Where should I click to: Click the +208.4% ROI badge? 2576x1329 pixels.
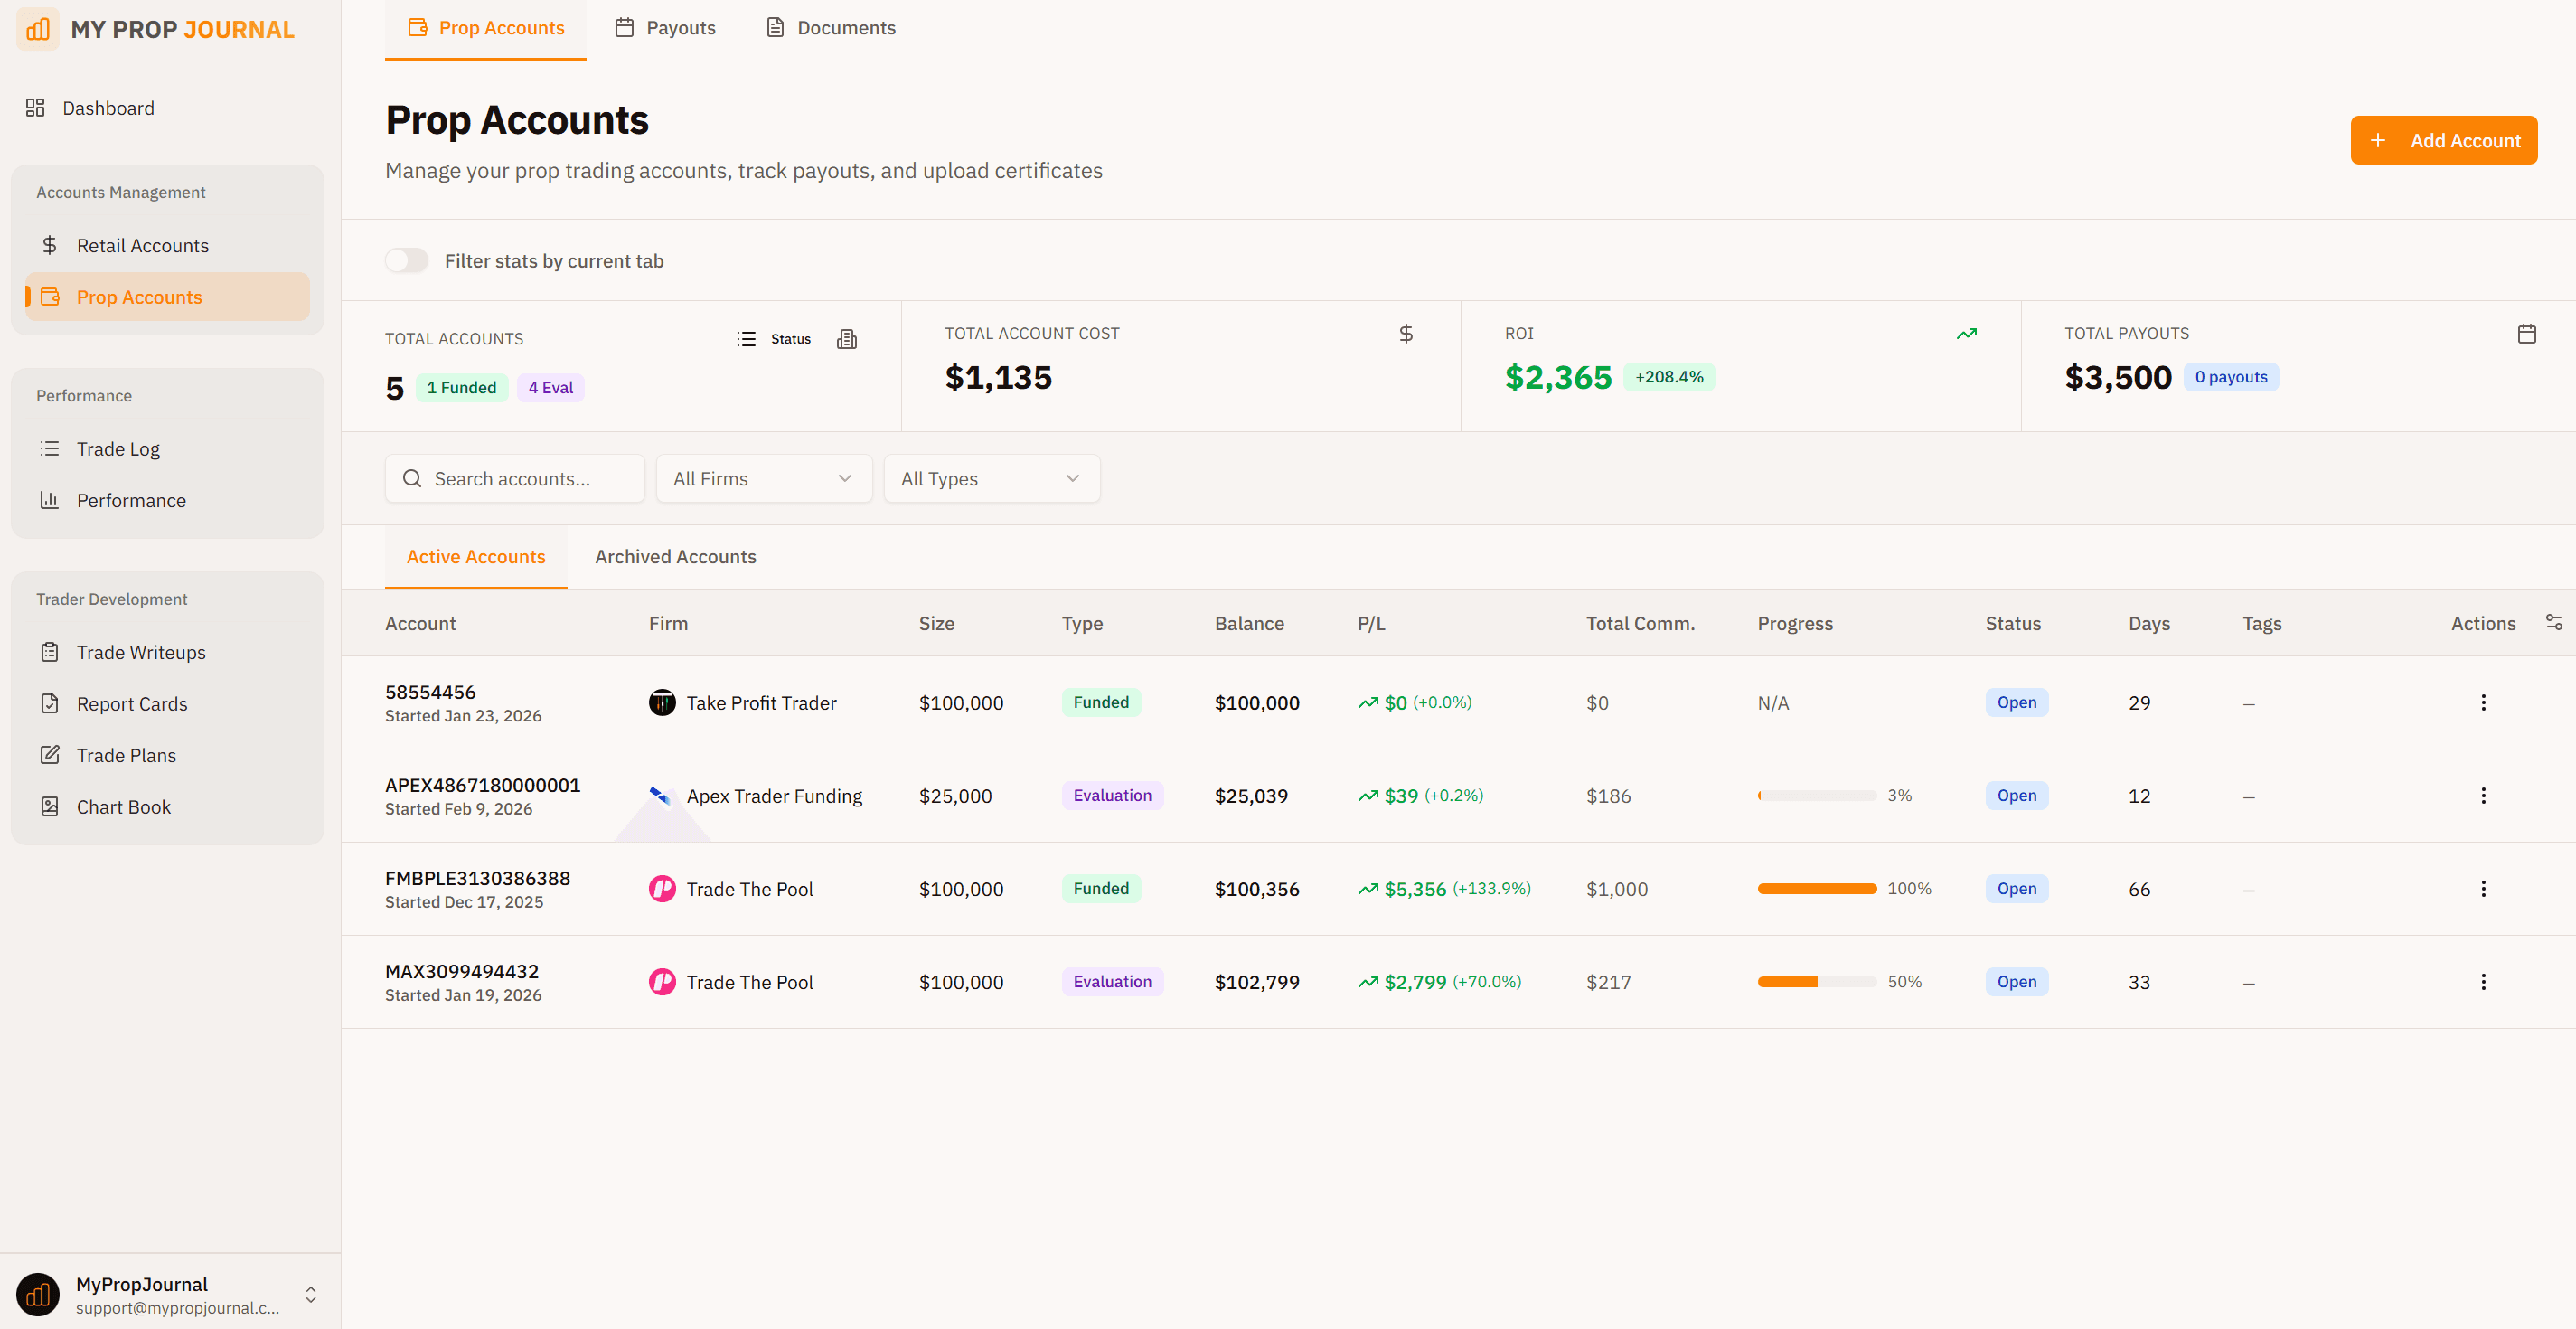click(1669, 377)
